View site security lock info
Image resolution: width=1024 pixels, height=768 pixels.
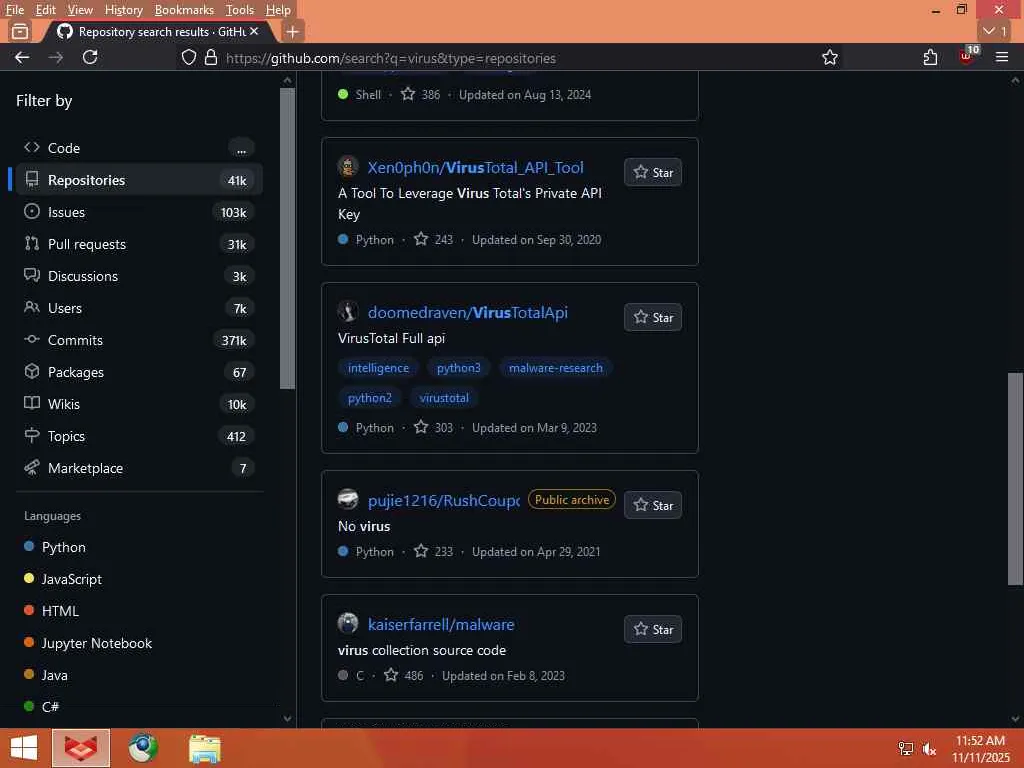[210, 57]
